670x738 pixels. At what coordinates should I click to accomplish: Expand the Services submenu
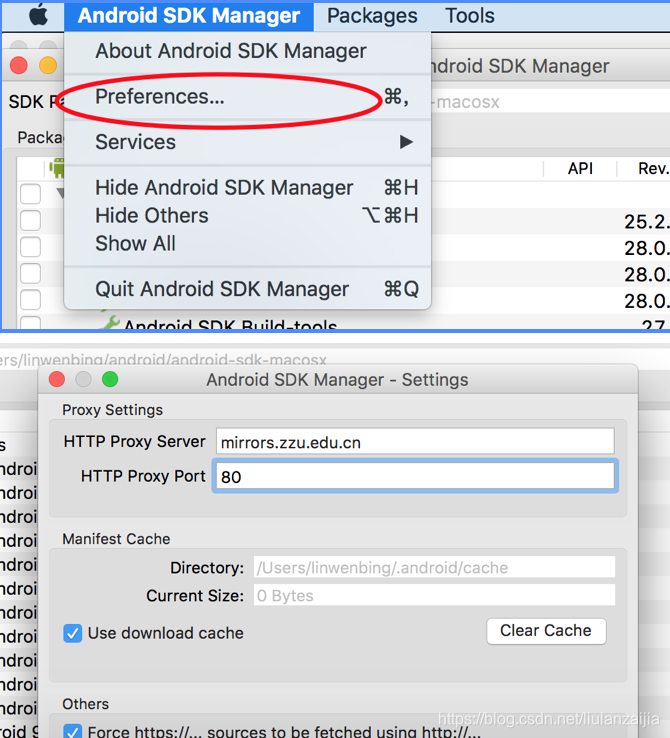coord(247,142)
